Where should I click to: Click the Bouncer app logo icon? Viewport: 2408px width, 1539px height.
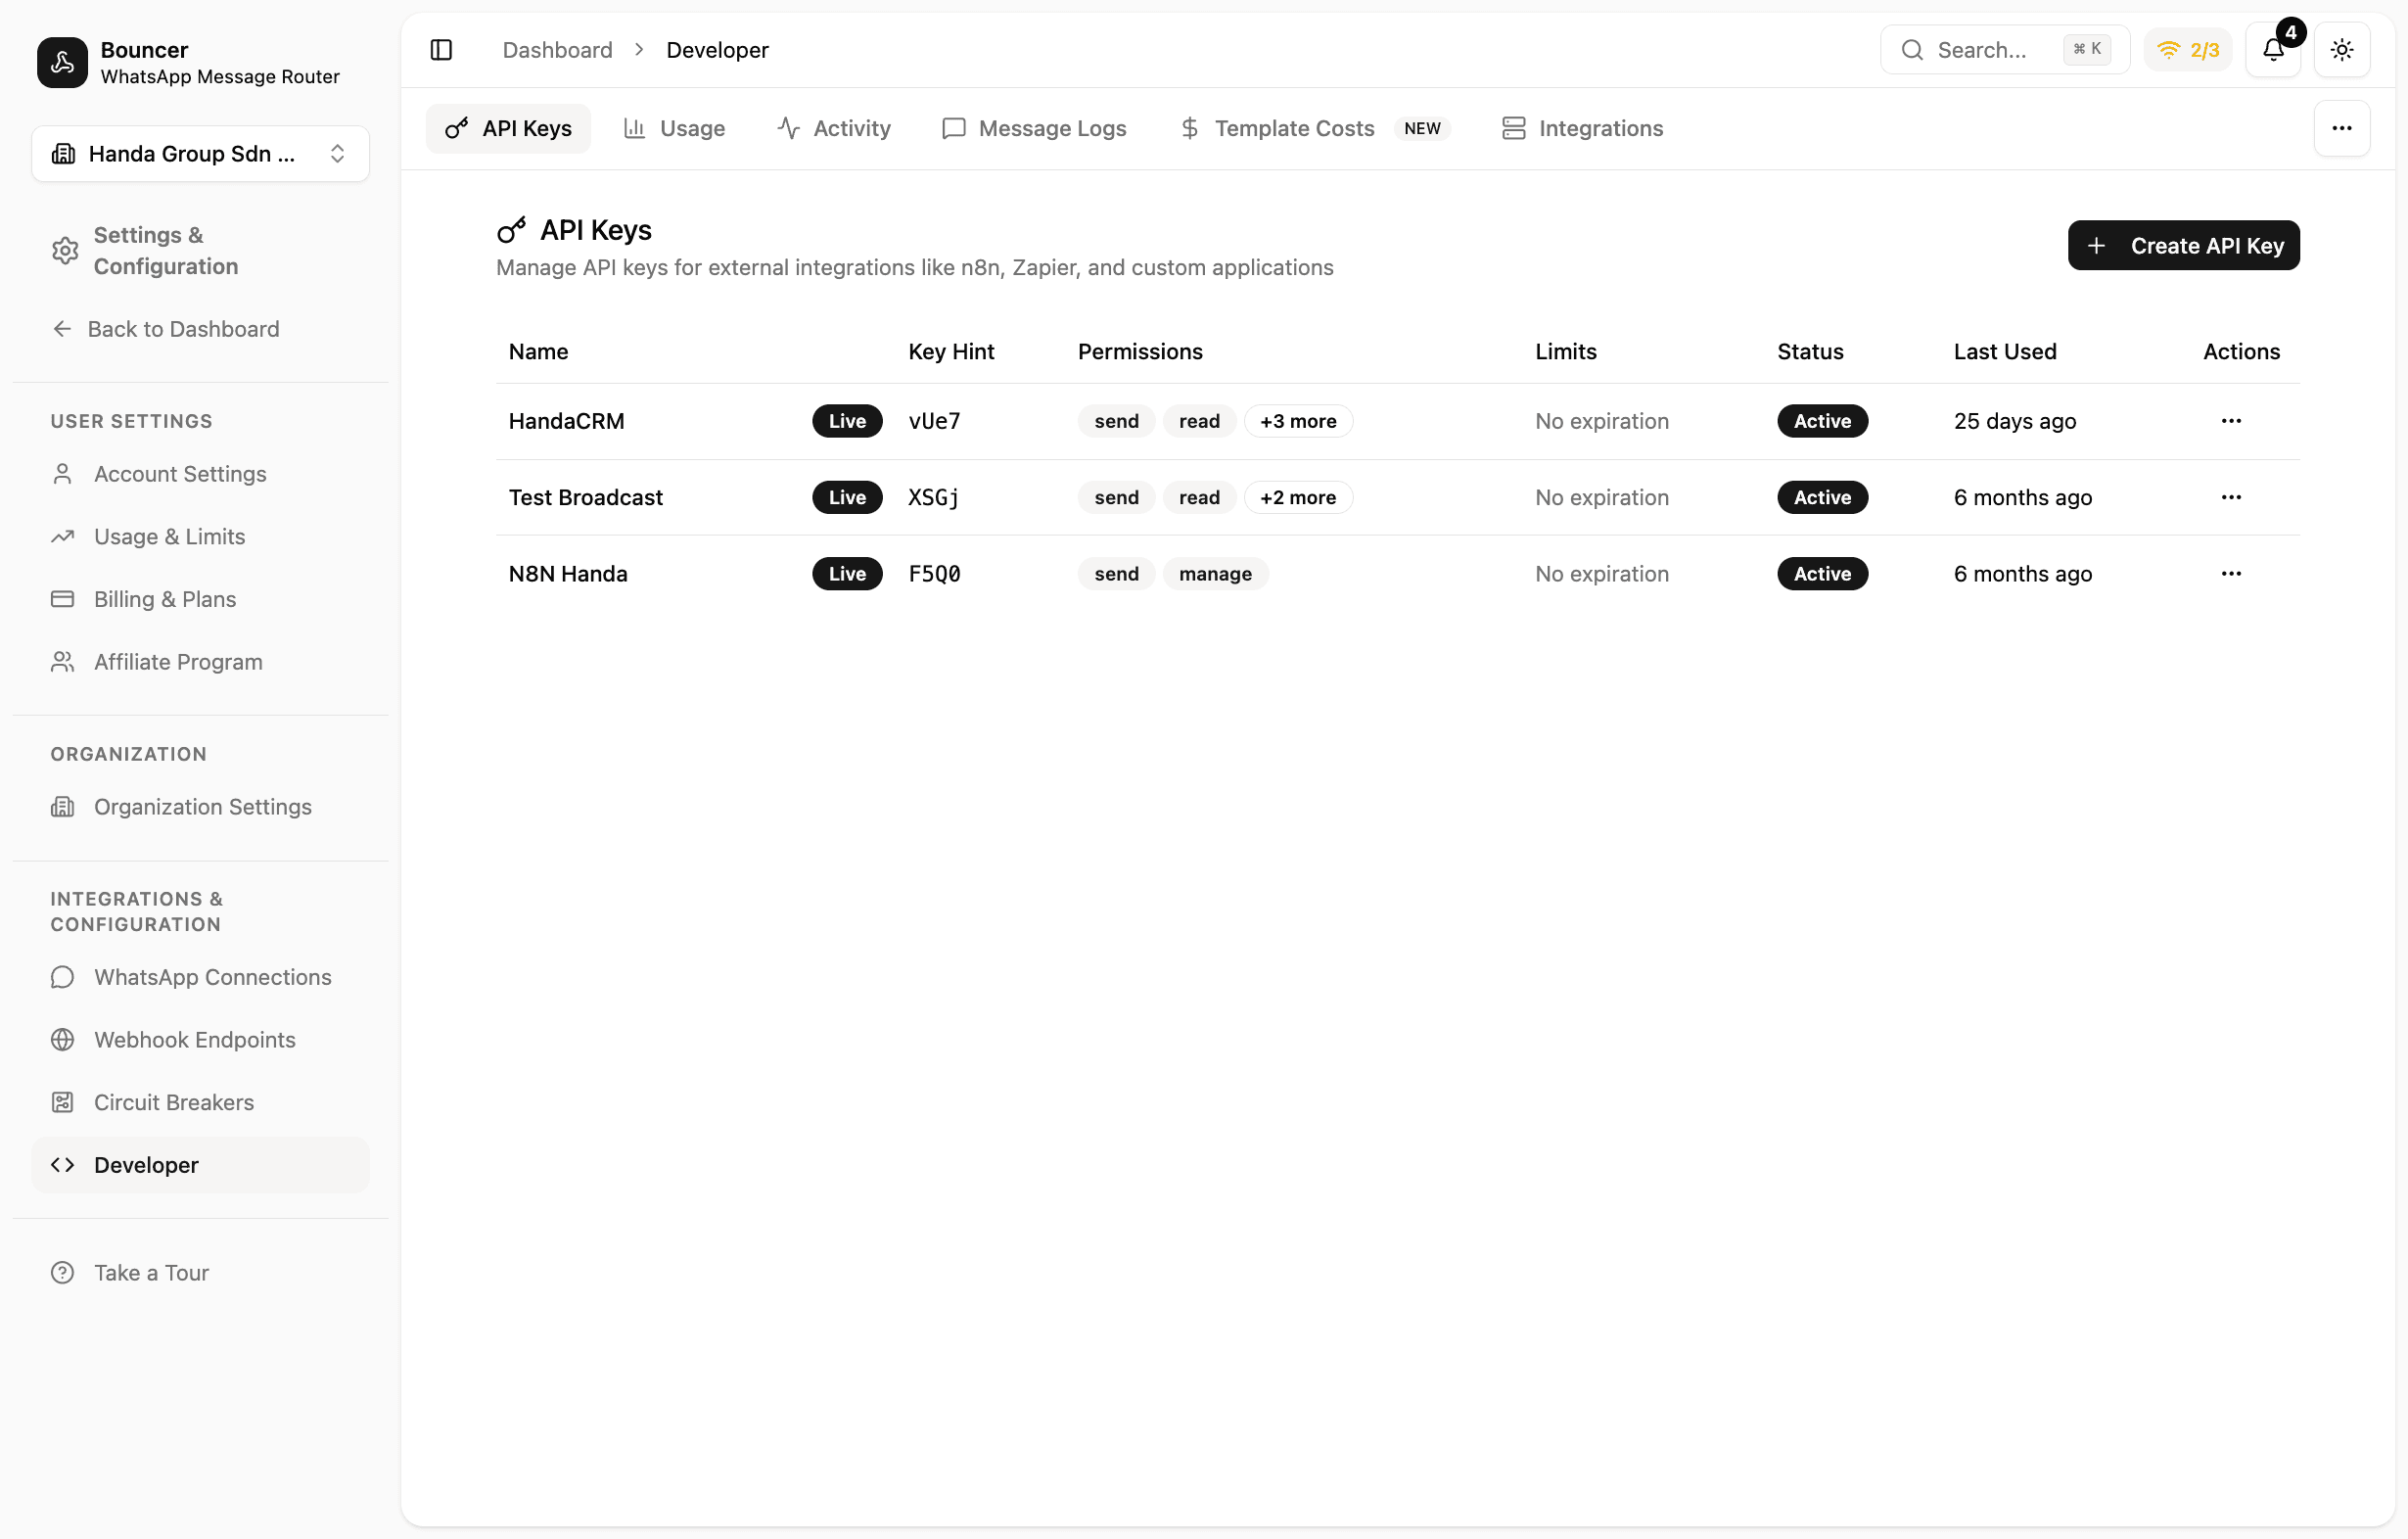click(62, 62)
